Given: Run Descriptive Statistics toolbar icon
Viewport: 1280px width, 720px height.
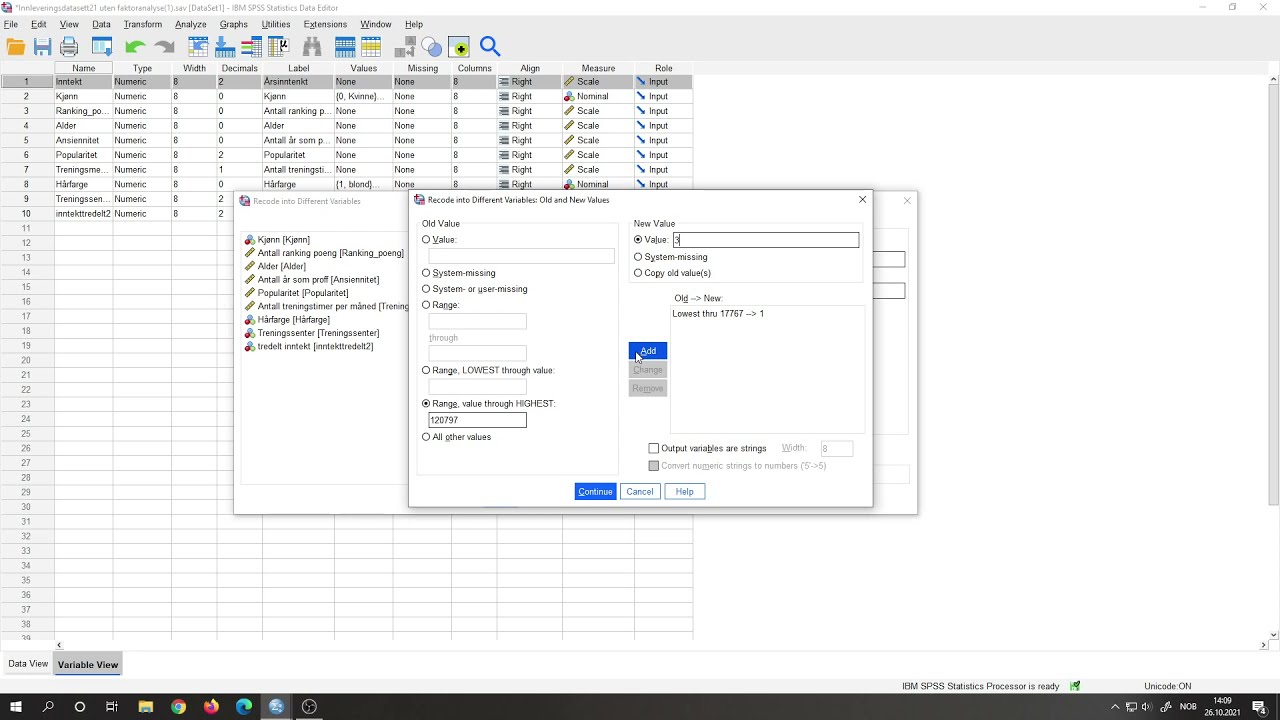Looking at the screenshot, I should [278, 47].
